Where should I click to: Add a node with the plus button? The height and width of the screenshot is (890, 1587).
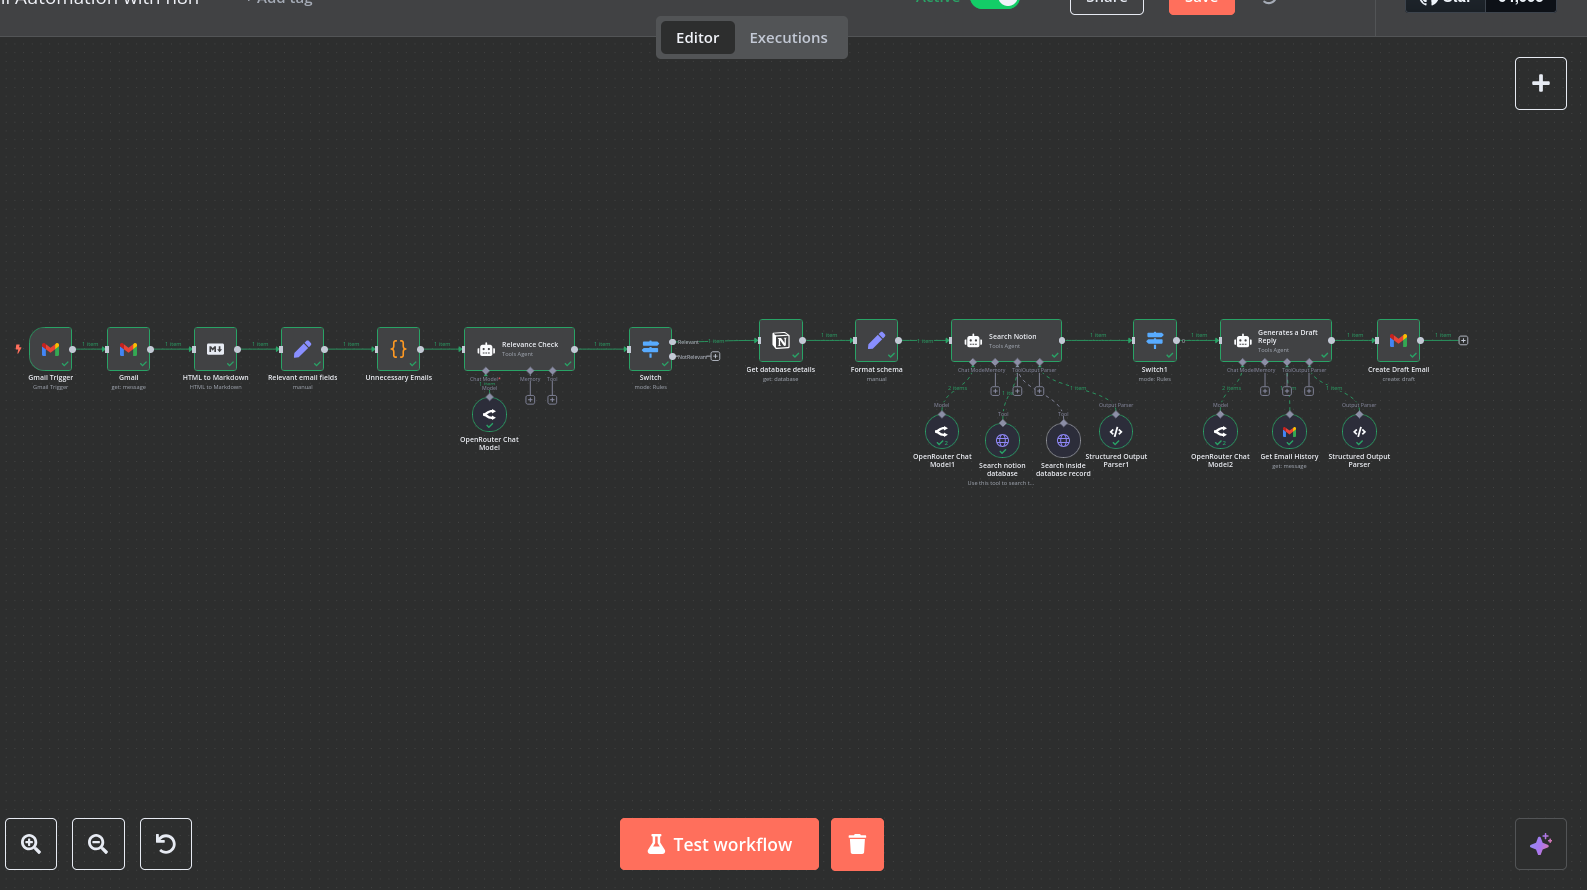point(1541,83)
